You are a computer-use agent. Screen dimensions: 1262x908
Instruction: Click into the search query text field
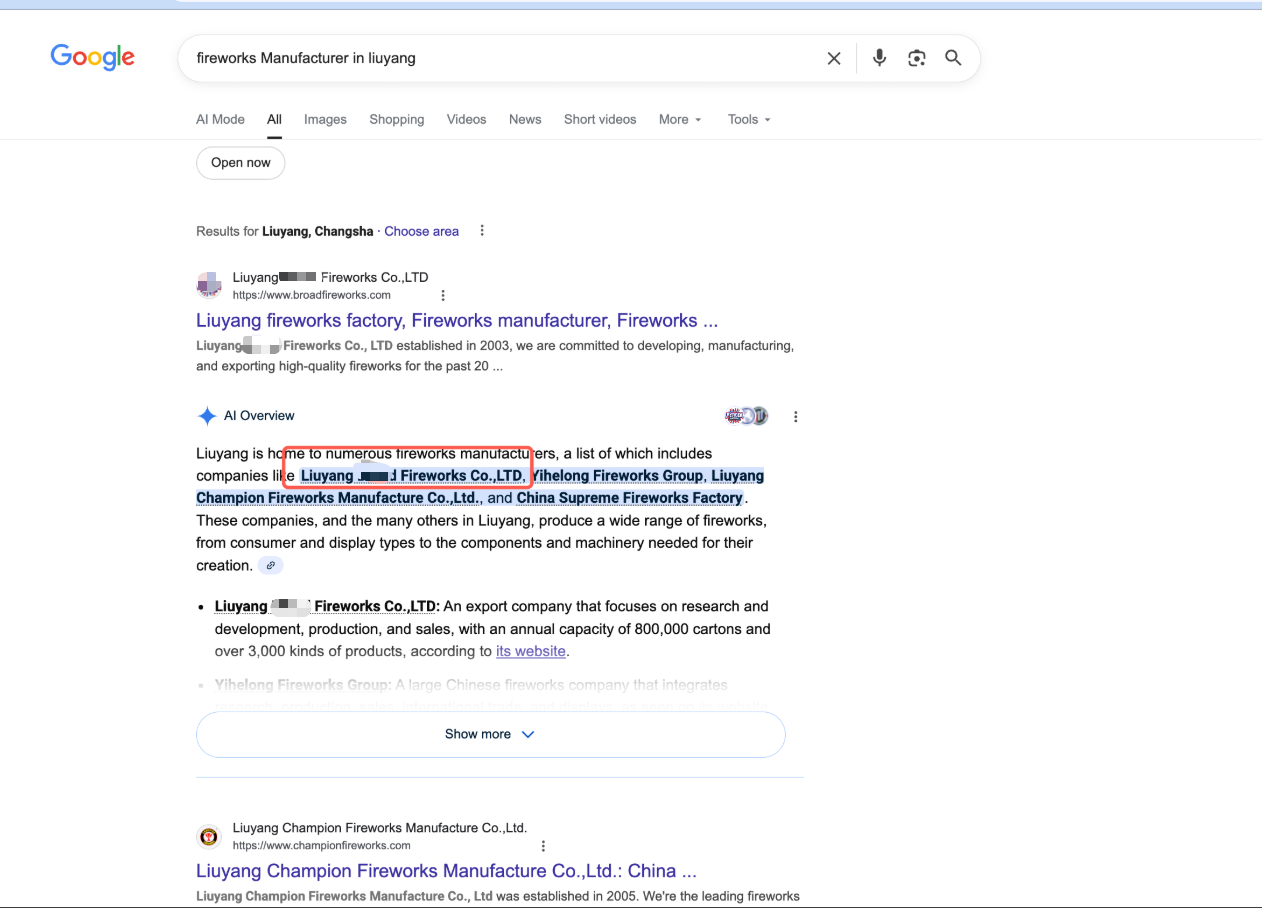(x=500, y=58)
